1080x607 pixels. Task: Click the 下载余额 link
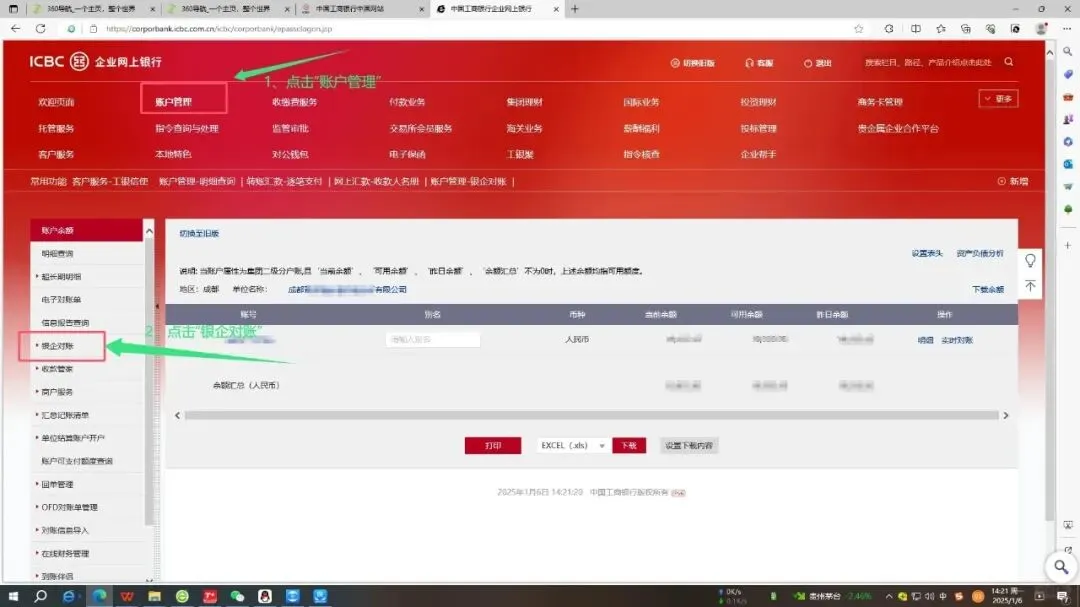pyautogui.click(x=988, y=289)
